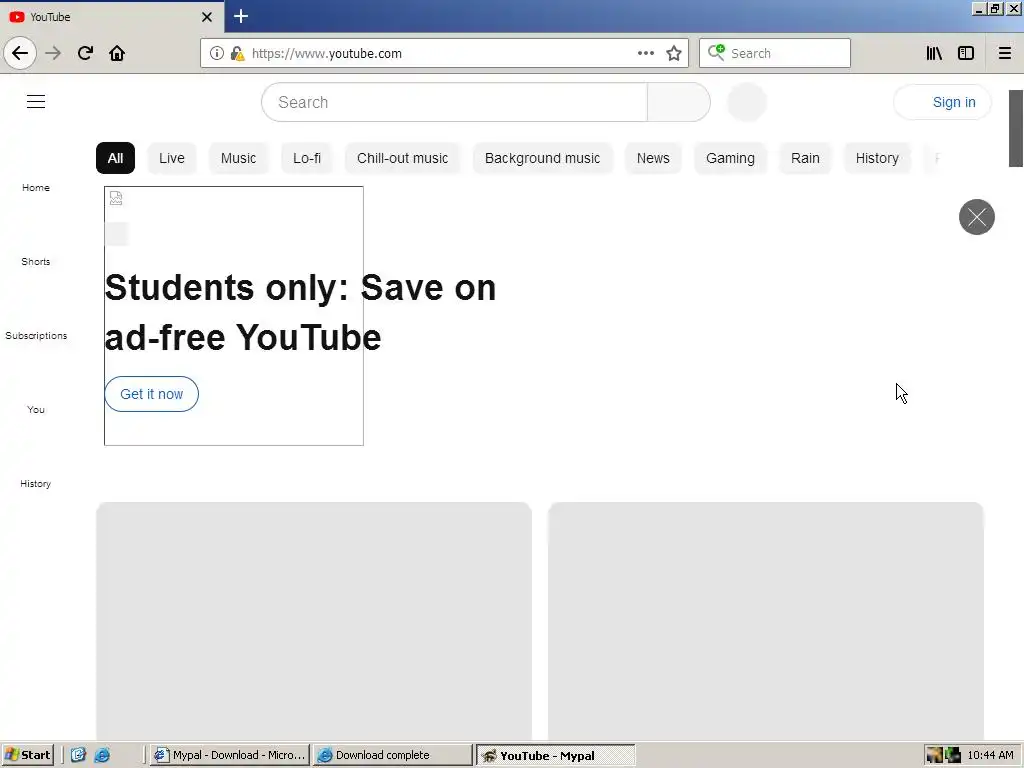
Task: Select the Lo-fi filter chip
Action: click(x=307, y=158)
